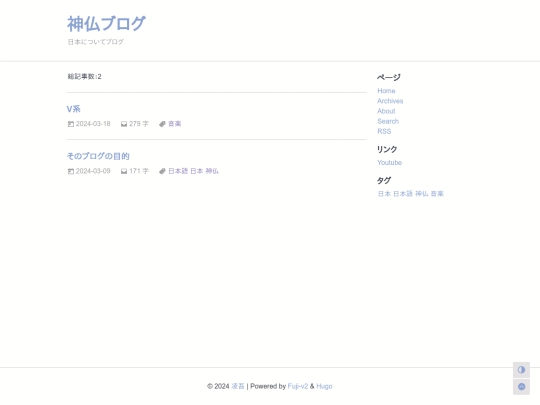This screenshot has width=540, height=405.
Task: Click the ページ sidebar heading
Action: (x=389, y=77)
